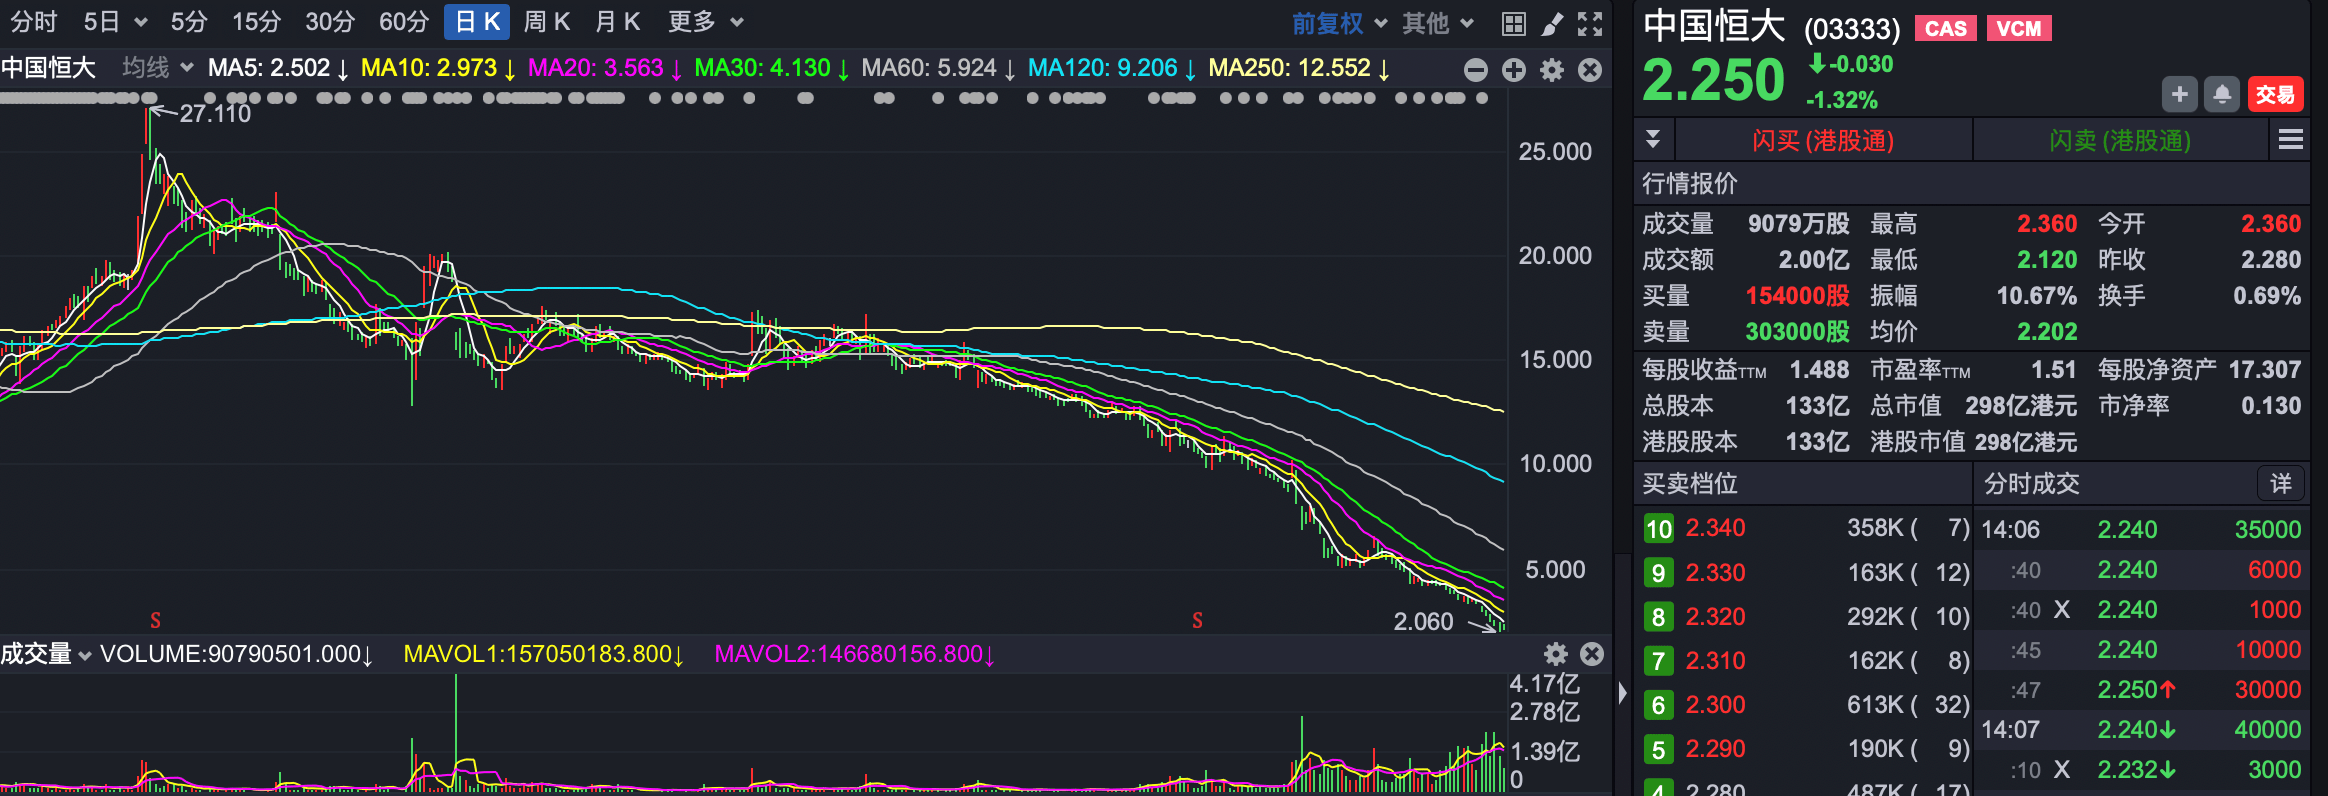The image size is (2328, 796).
Task: Click the 2.060 low price label
Action: (1423, 622)
